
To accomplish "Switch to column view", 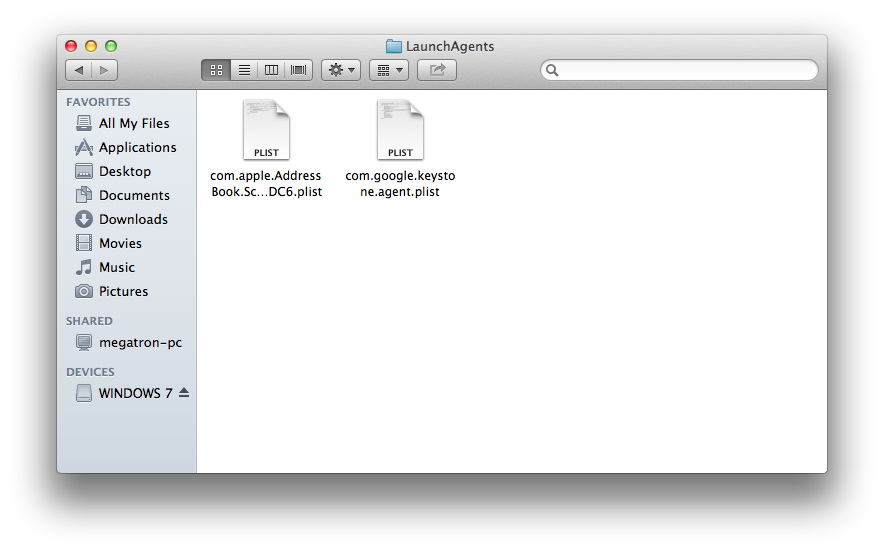I will pos(271,70).
